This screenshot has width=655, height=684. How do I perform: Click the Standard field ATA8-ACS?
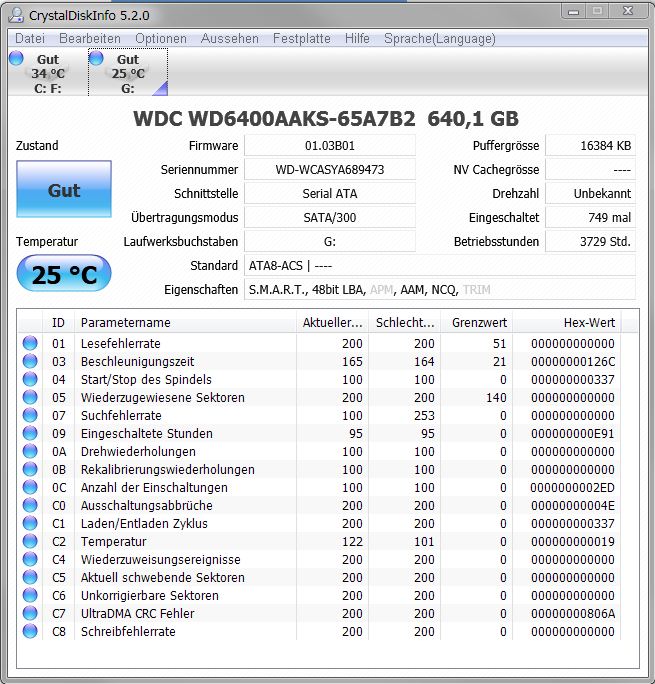[440, 265]
